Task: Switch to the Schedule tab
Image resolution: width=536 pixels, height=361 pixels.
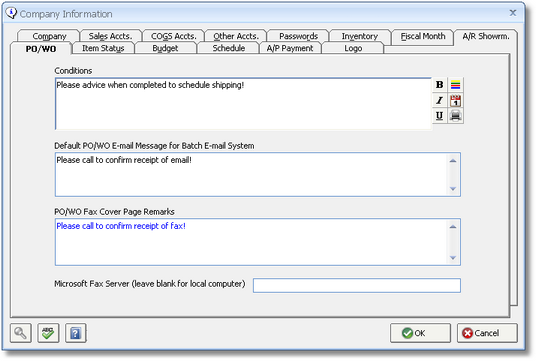Action: click(x=229, y=48)
